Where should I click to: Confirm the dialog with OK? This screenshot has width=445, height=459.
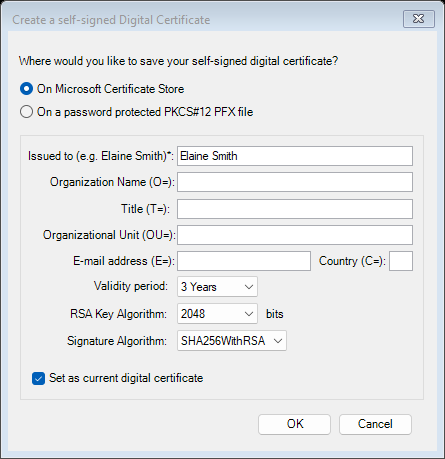pos(294,424)
